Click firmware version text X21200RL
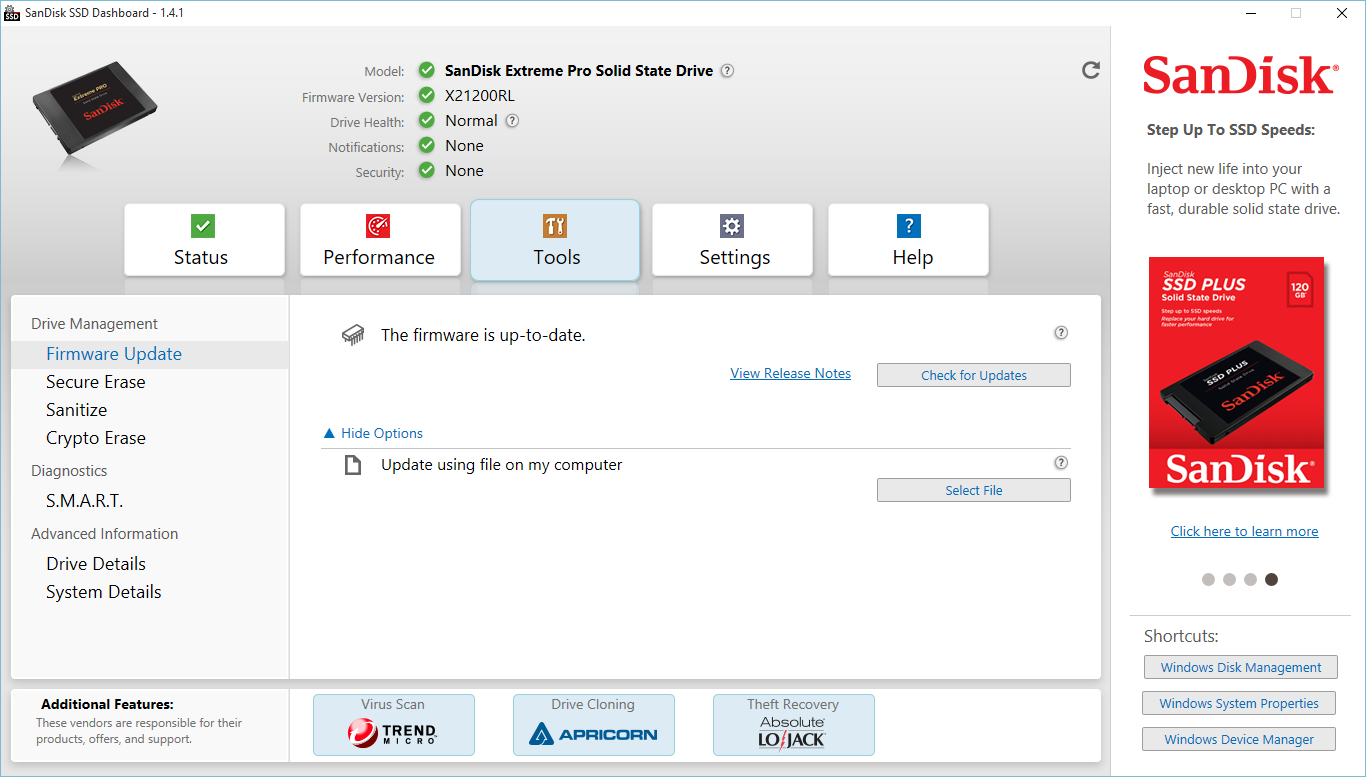 click(480, 96)
